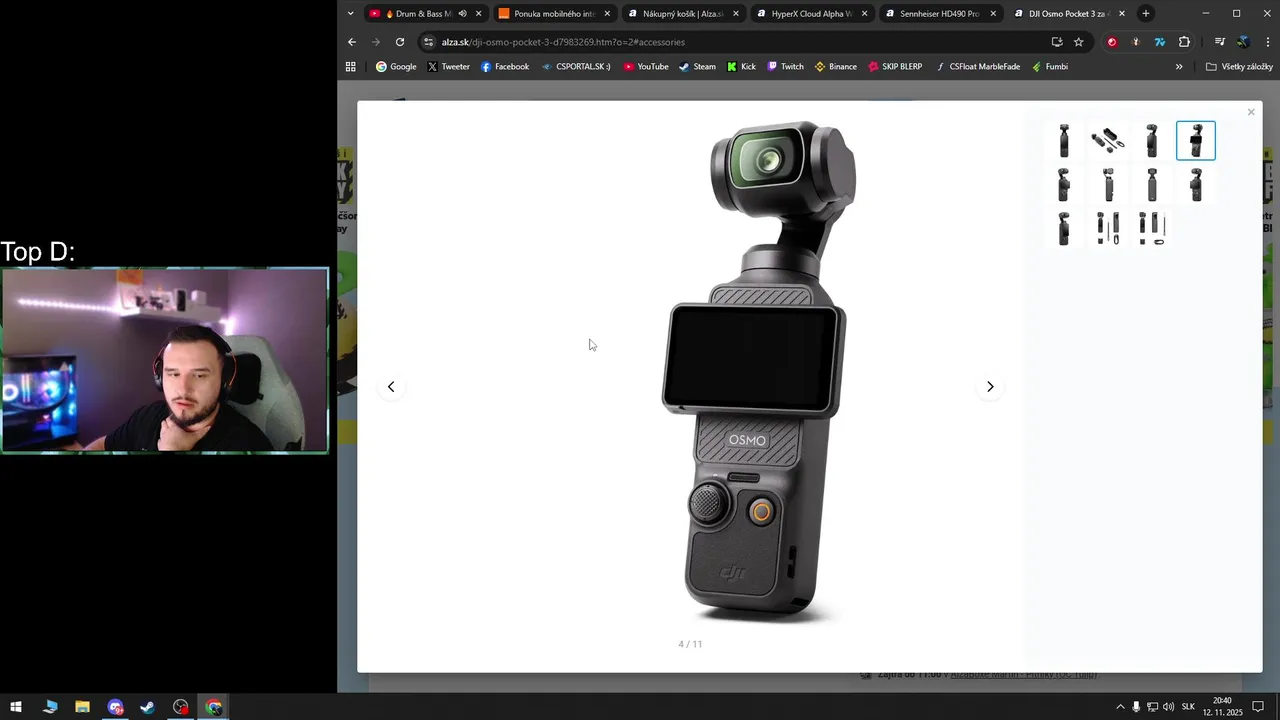This screenshot has width=1280, height=720.
Task: Open the microphone tray icon
Action: (1136, 707)
